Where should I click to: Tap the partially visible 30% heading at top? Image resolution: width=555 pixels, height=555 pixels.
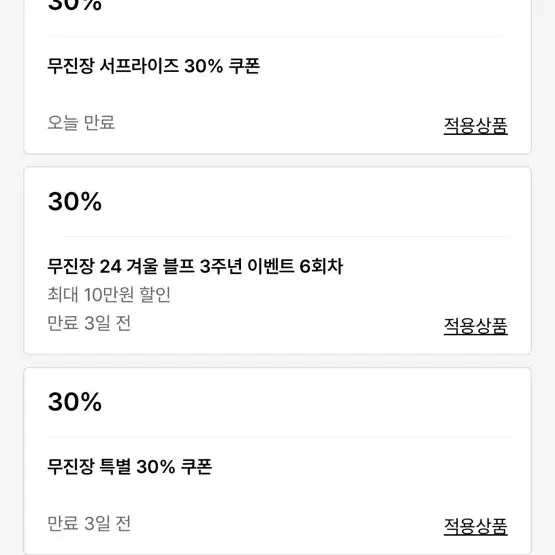[75, 5]
